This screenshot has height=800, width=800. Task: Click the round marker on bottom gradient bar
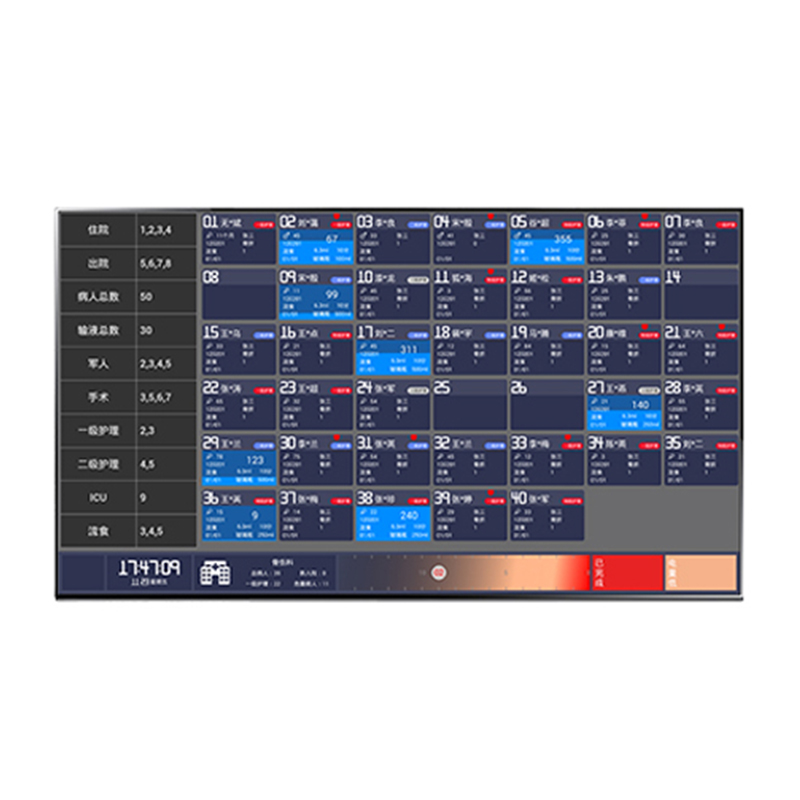coord(438,572)
